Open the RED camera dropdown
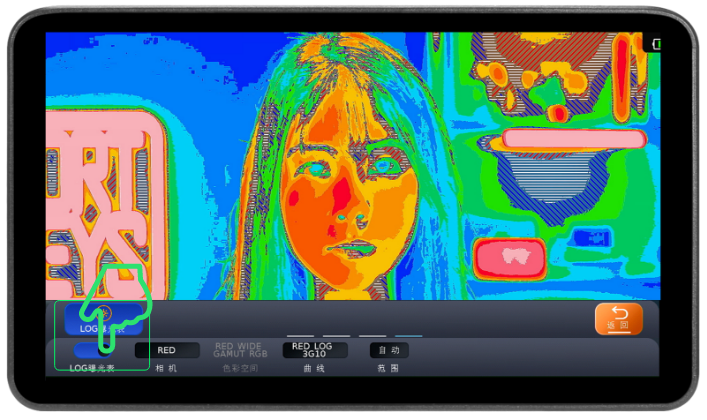The width and height of the screenshot is (707, 420). (167, 350)
